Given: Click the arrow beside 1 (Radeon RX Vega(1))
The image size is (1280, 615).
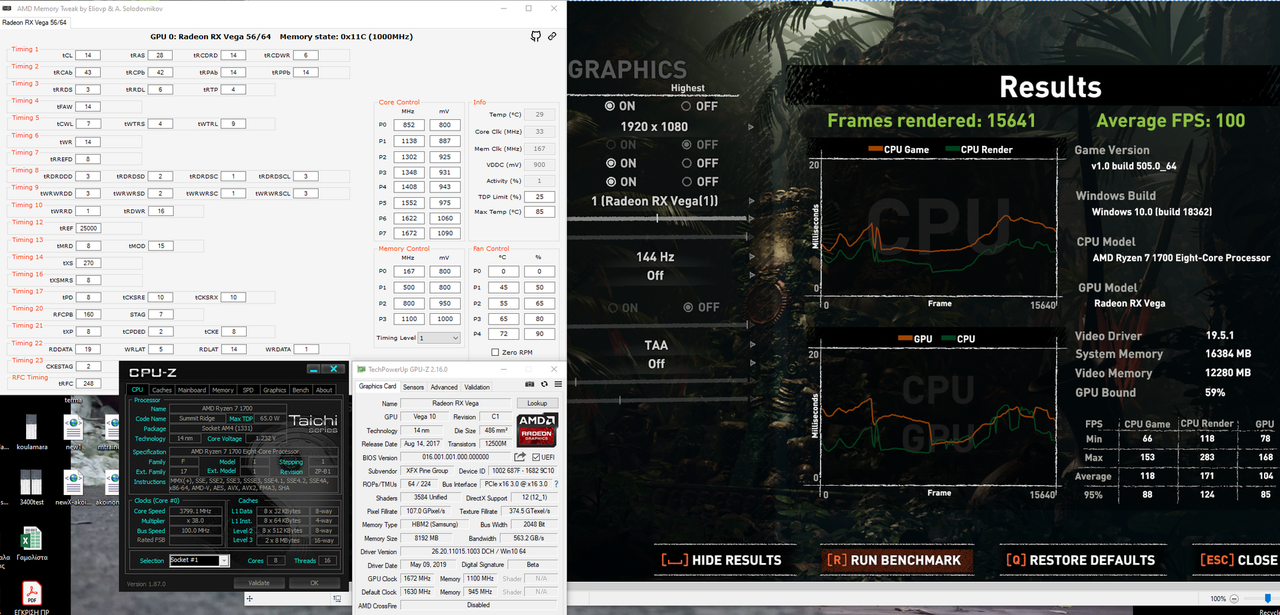Looking at the screenshot, I should click(751, 201).
